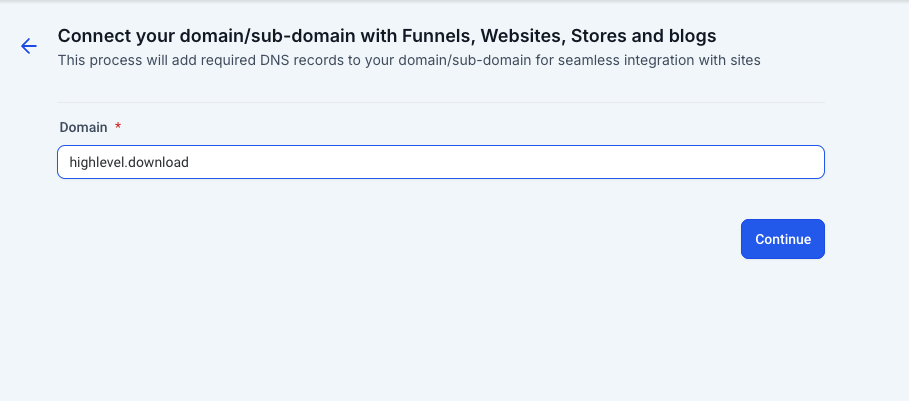Click the "download" part of the domain text
The image size is (909, 401).
158,162
